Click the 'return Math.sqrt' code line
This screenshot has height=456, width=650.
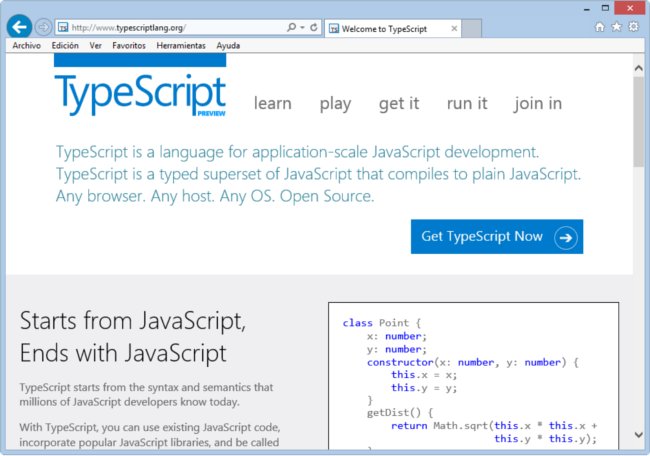point(494,426)
